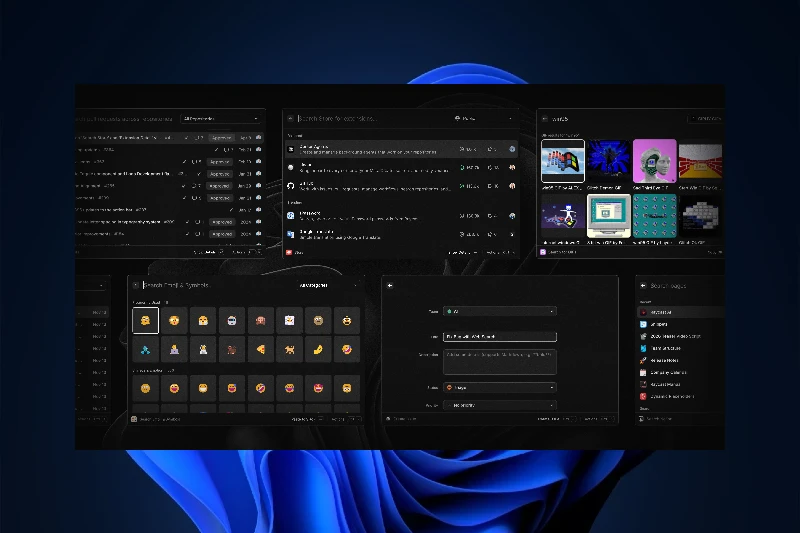Click the Title field in issue form
Image resolution: width=800 pixels, height=533 pixels.
click(x=499, y=337)
